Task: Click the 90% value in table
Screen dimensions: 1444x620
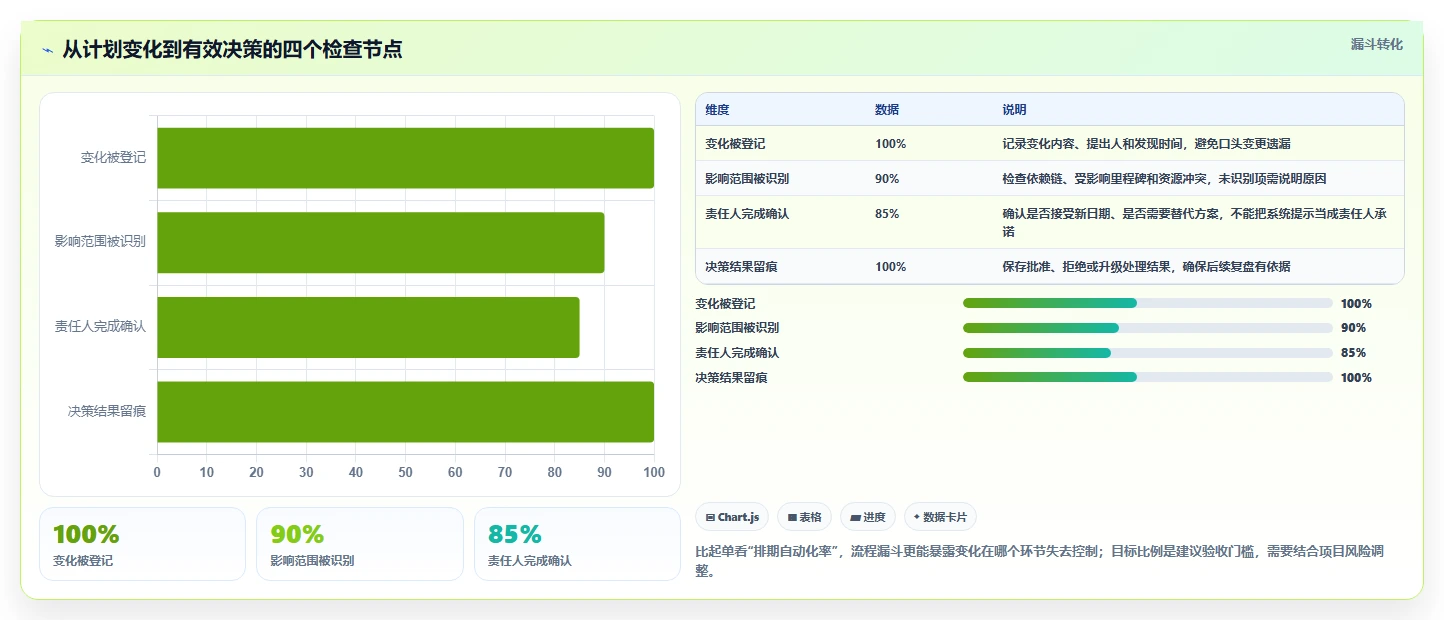Action: pos(887,179)
